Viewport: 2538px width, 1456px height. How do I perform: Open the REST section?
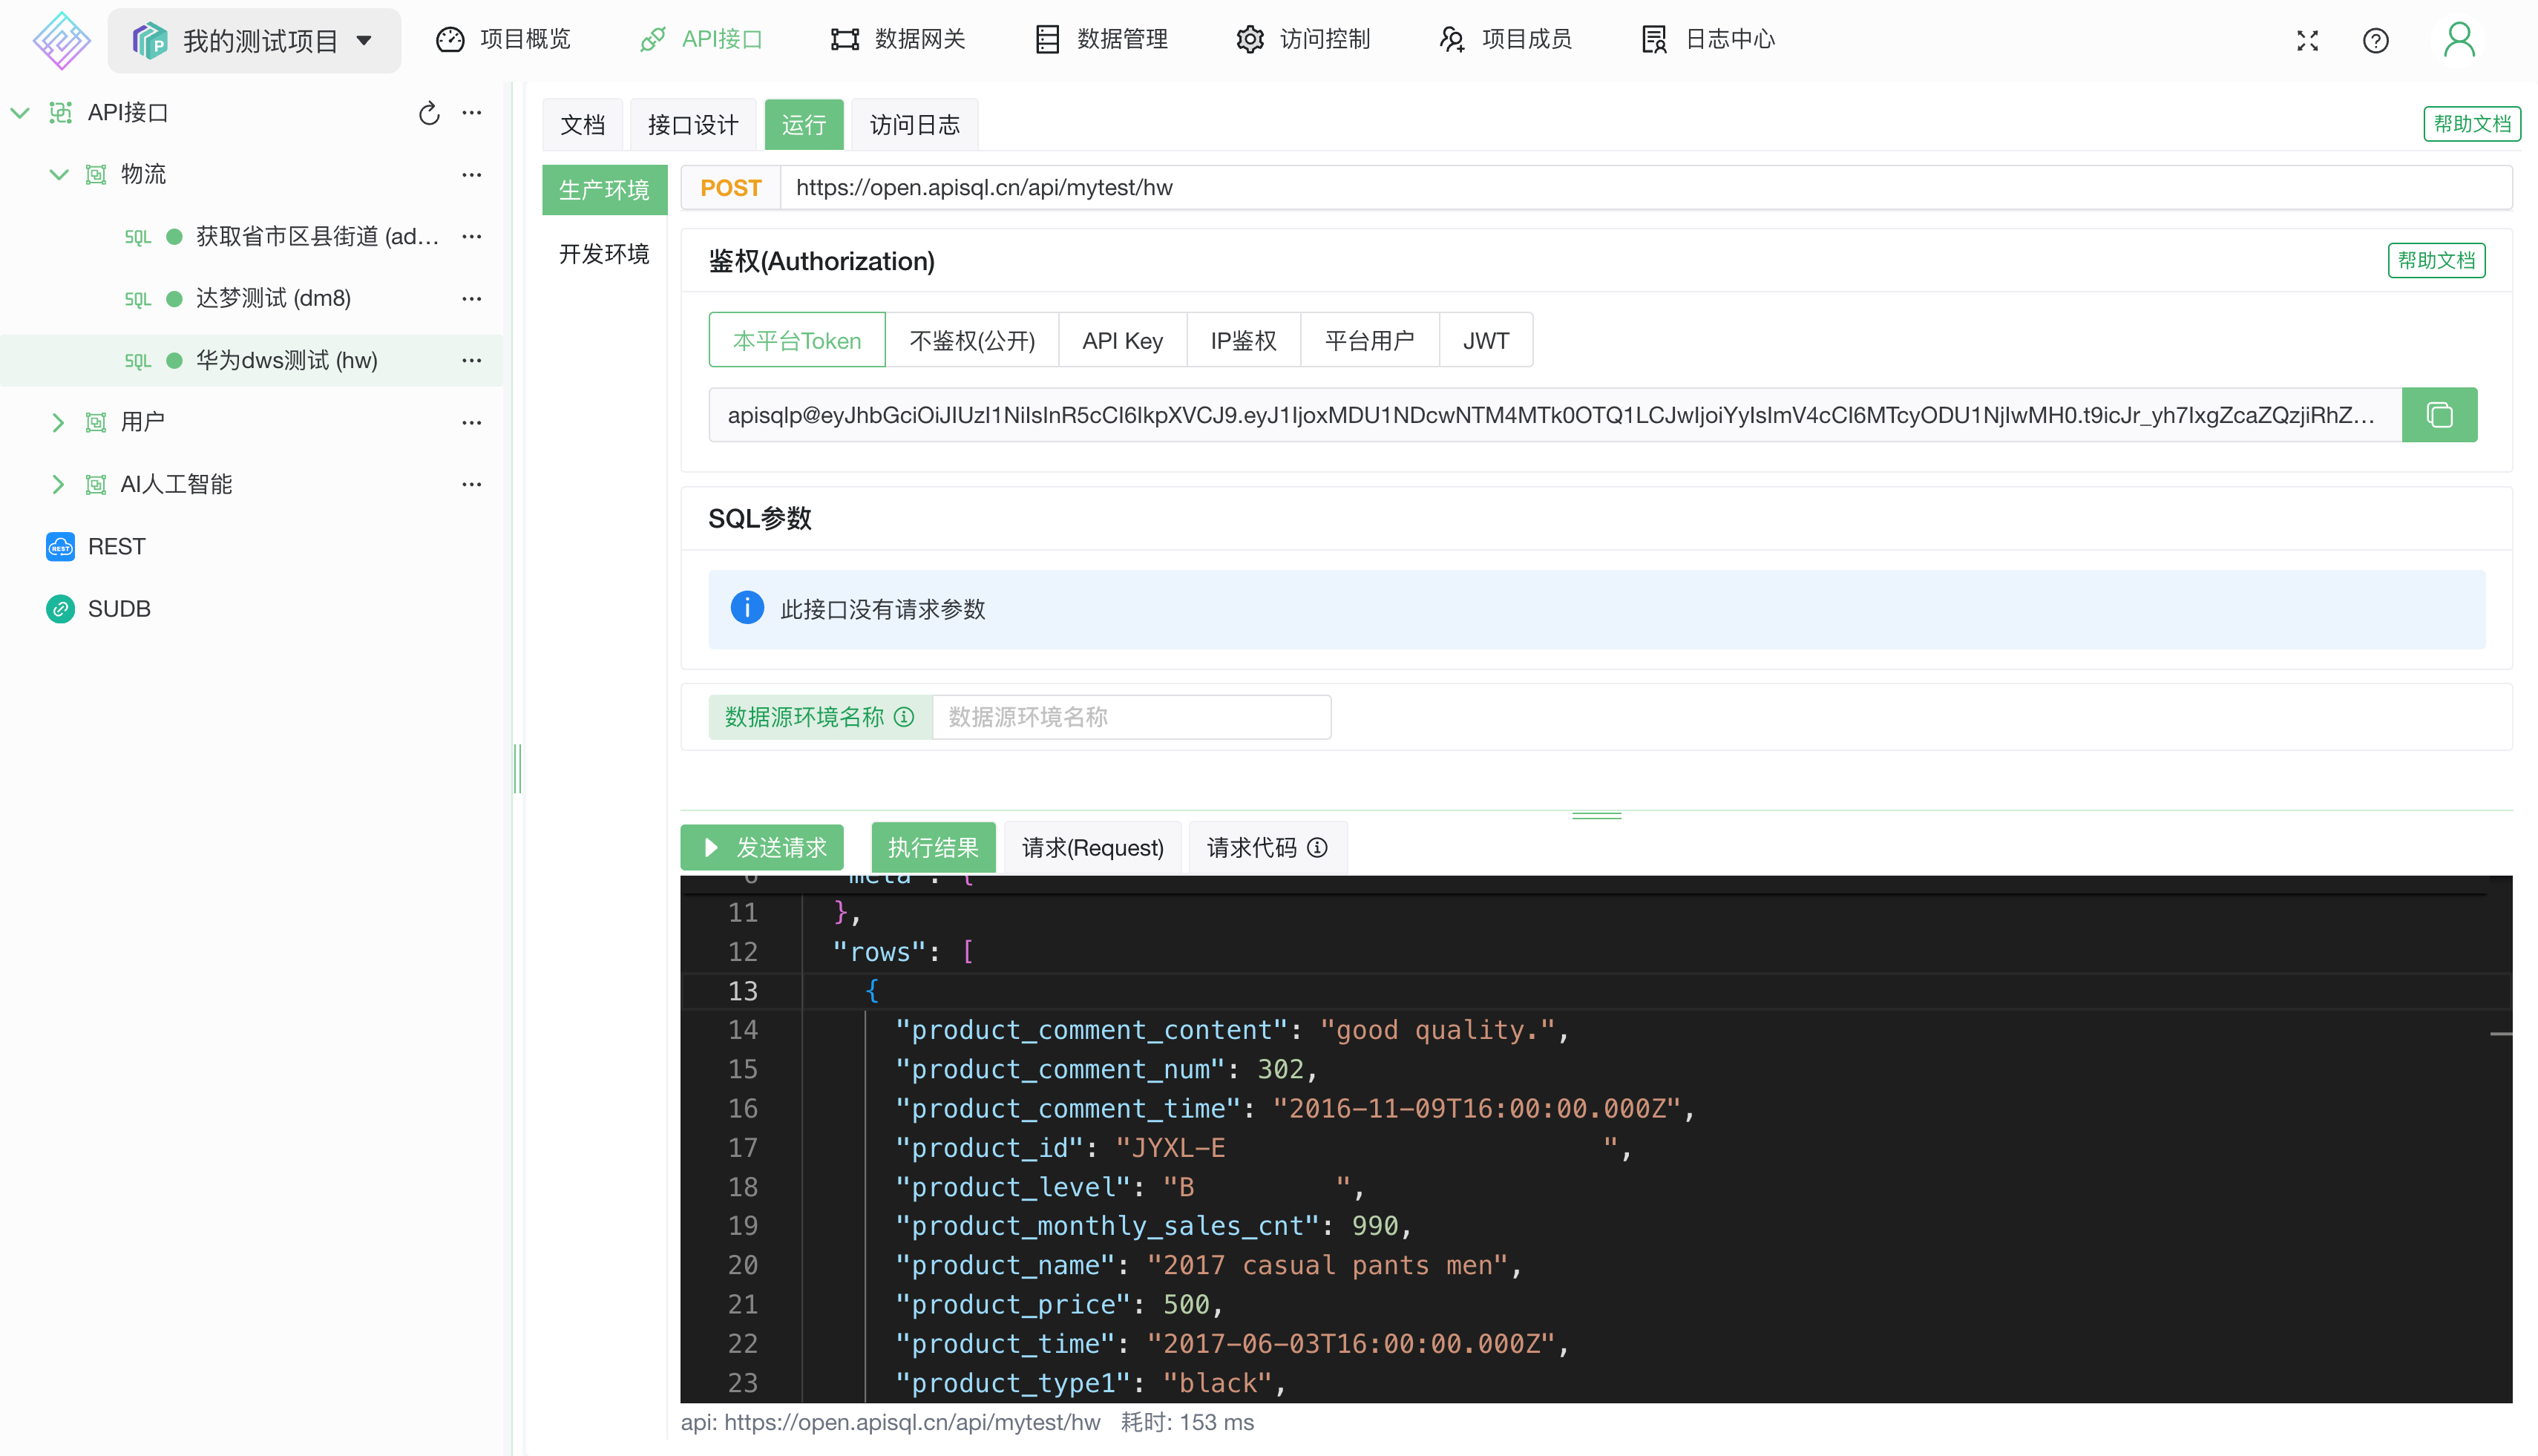pos(96,547)
